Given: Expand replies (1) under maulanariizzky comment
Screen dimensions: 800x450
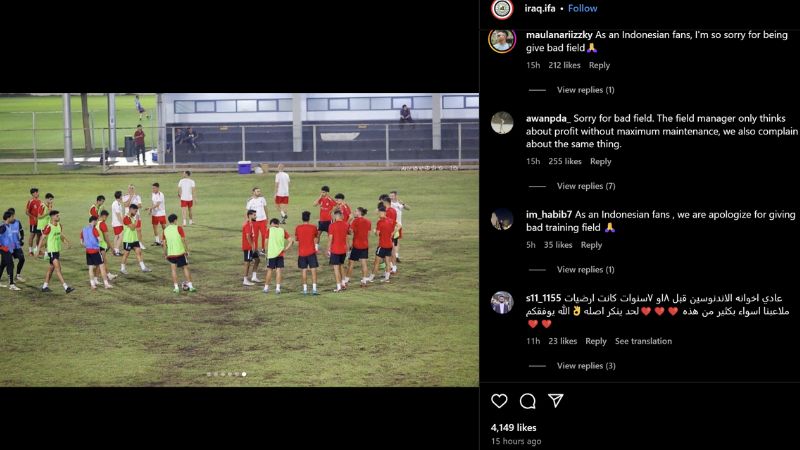Looking at the screenshot, I should point(585,90).
